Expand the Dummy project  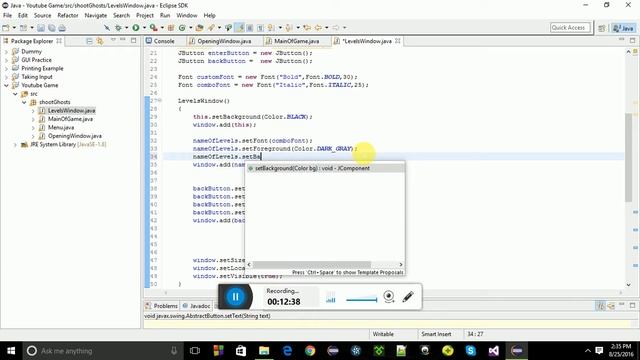tap(6, 51)
